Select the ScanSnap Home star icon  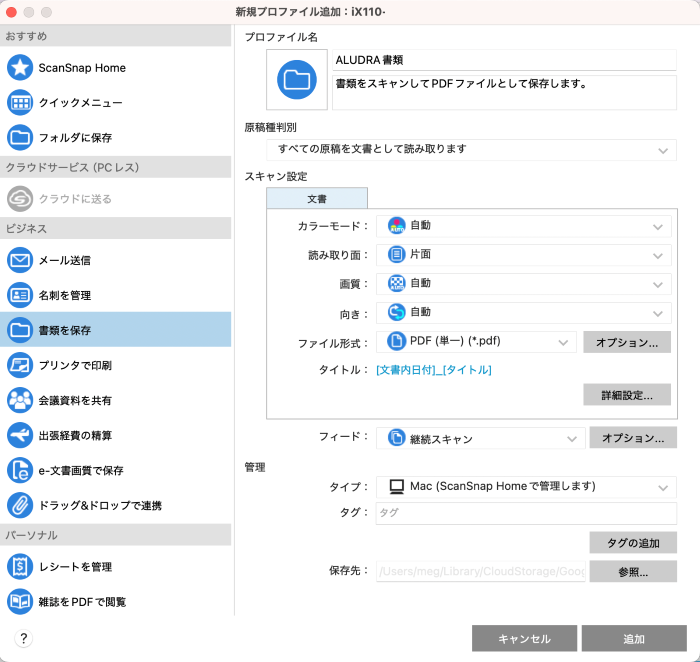click(x=20, y=67)
